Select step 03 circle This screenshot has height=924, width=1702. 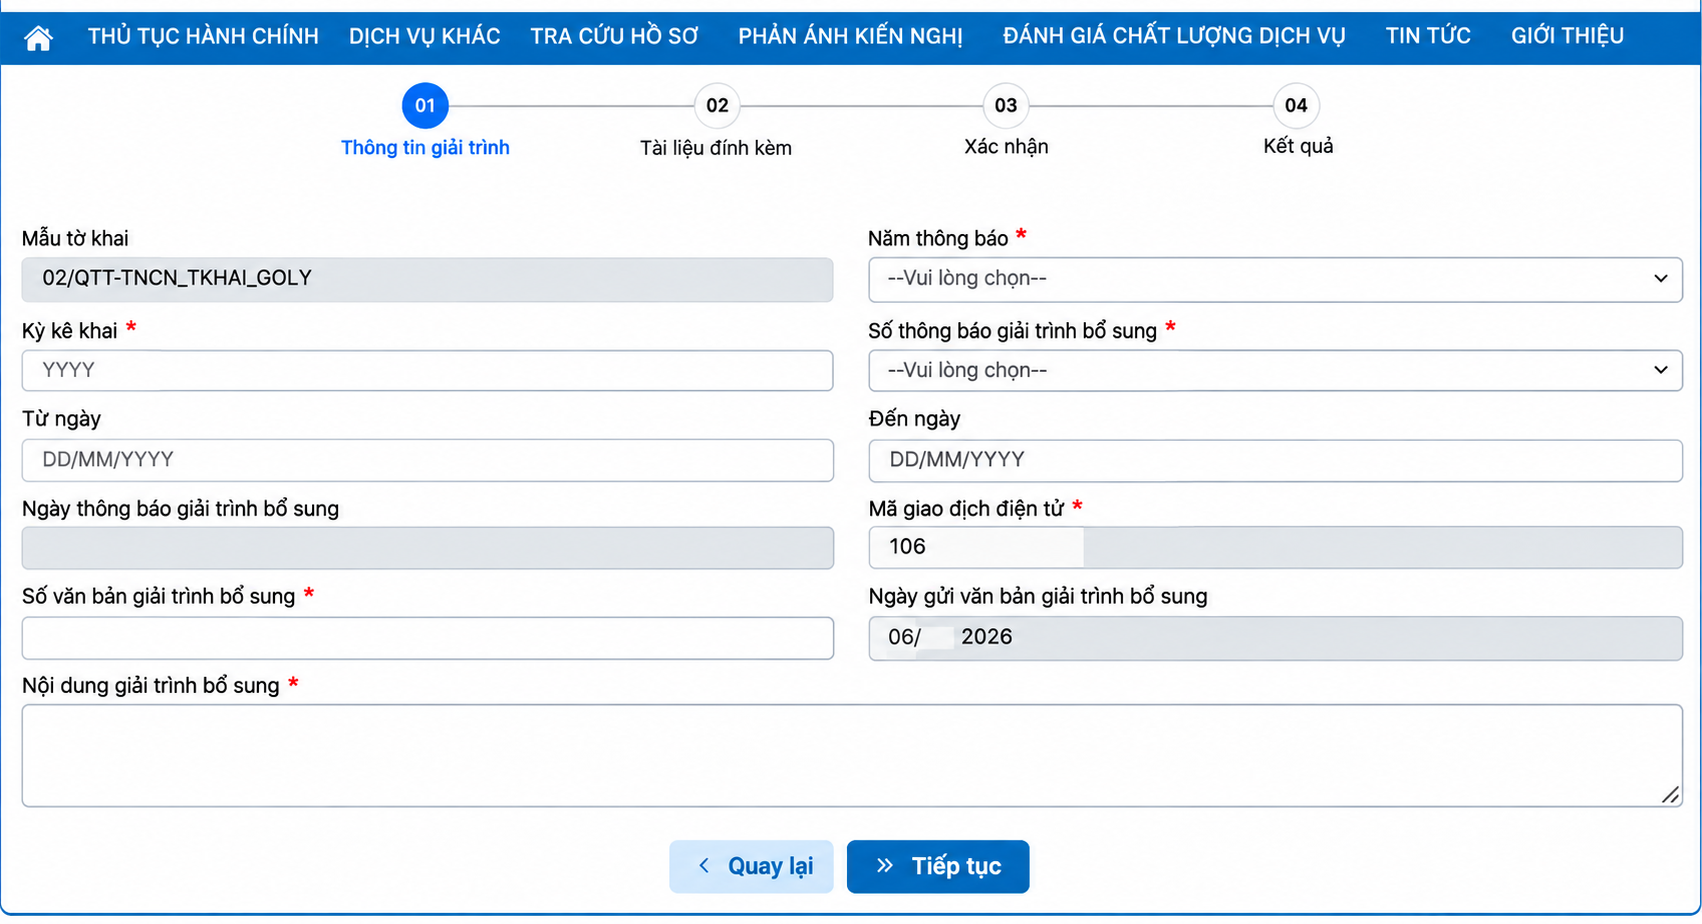tap(1006, 105)
